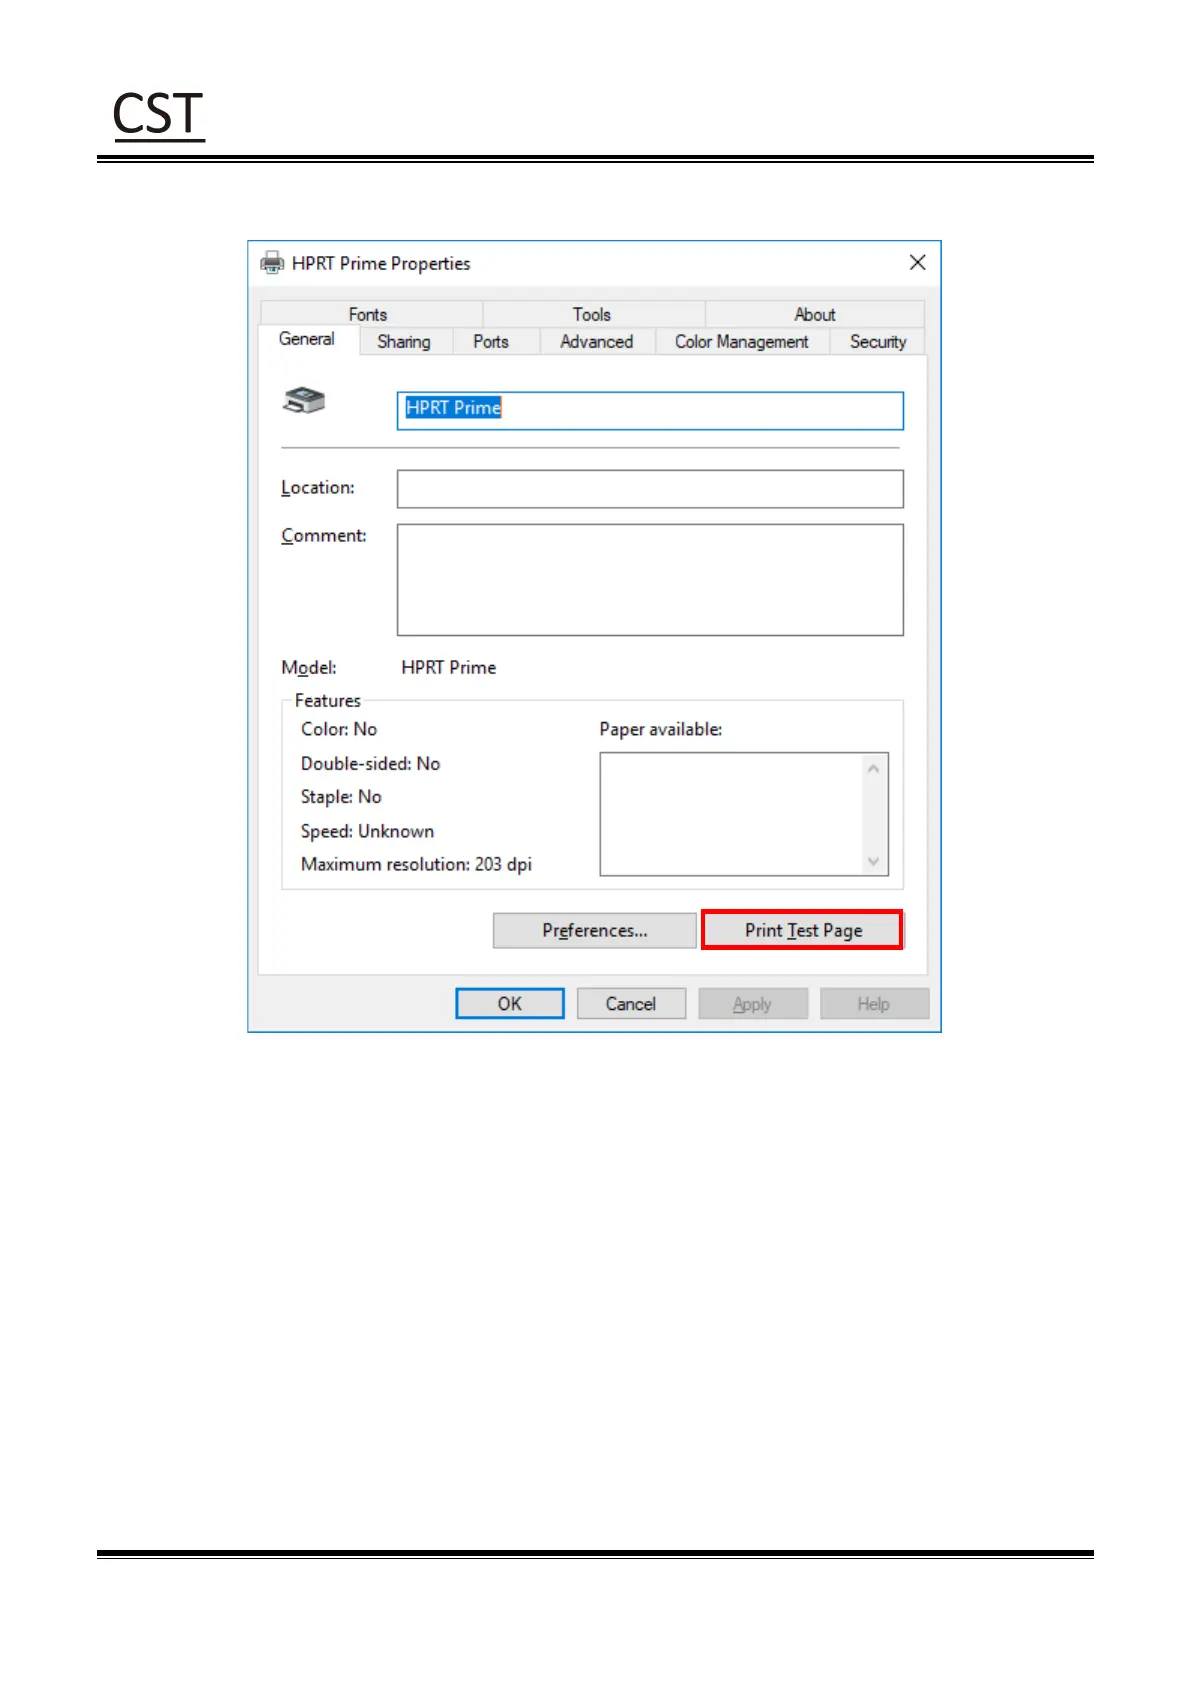Image resolution: width=1191 pixels, height=1684 pixels.
Task: Open the About tab
Action: click(815, 314)
